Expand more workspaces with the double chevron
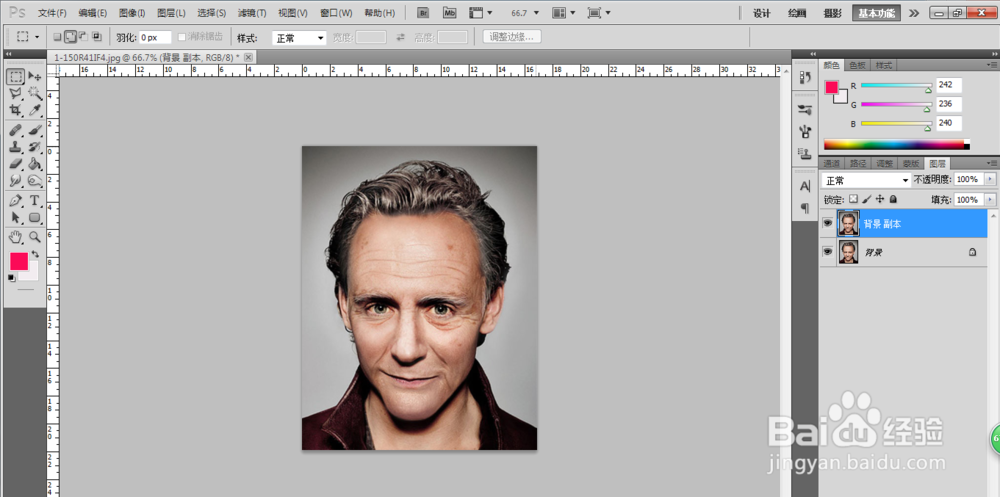This screenshot has width=1000, height=497. coord(914,13)
